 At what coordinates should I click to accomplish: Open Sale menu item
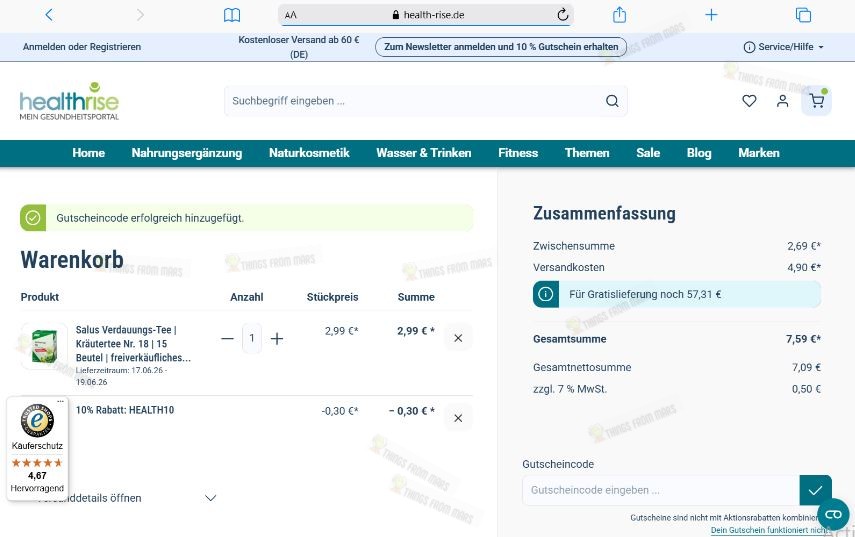[648, 153]
